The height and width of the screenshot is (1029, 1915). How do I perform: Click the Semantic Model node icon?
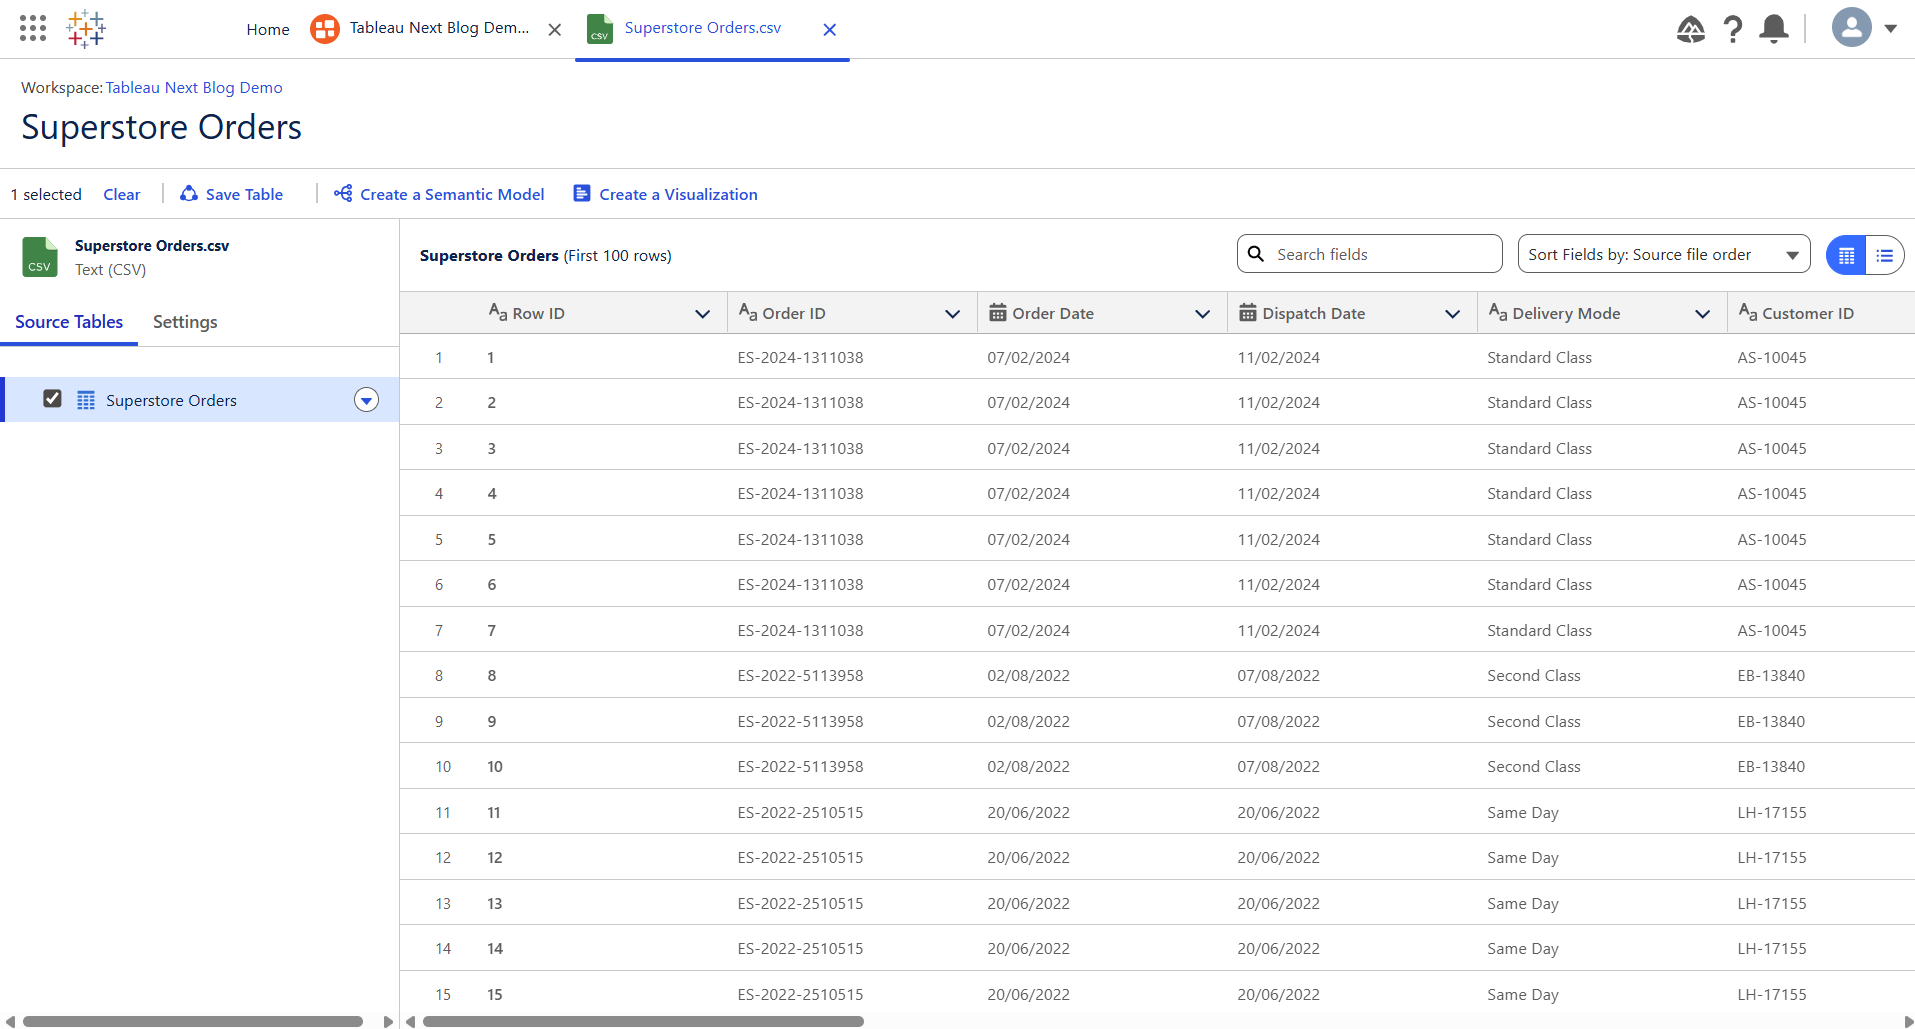click(343, 193)
